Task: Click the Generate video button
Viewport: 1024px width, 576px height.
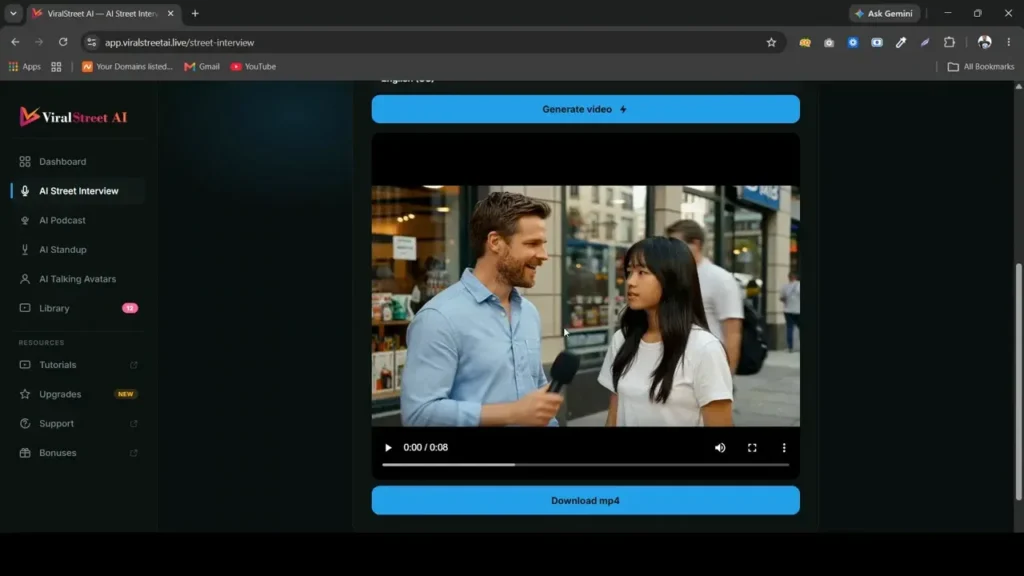Action: (585, 109)
